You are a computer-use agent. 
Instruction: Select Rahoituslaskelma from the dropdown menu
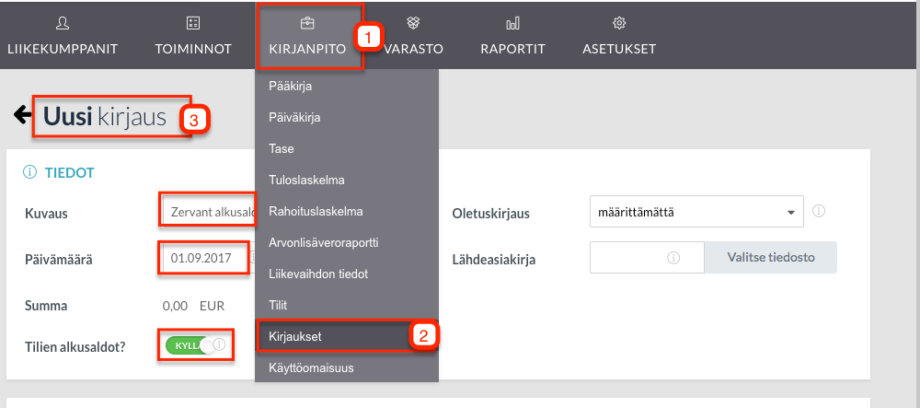[347, 211]
